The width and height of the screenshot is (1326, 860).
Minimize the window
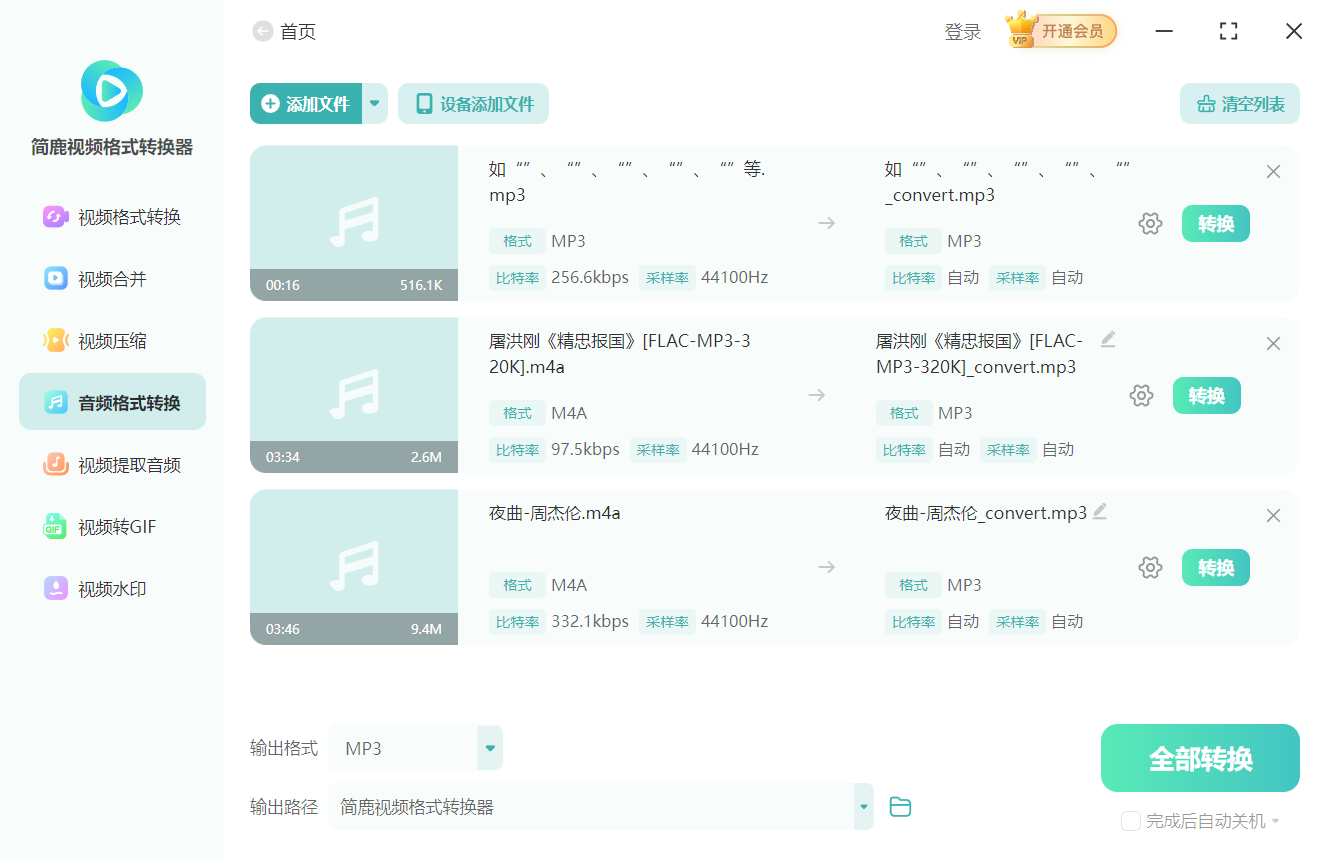pos(1164,31)
